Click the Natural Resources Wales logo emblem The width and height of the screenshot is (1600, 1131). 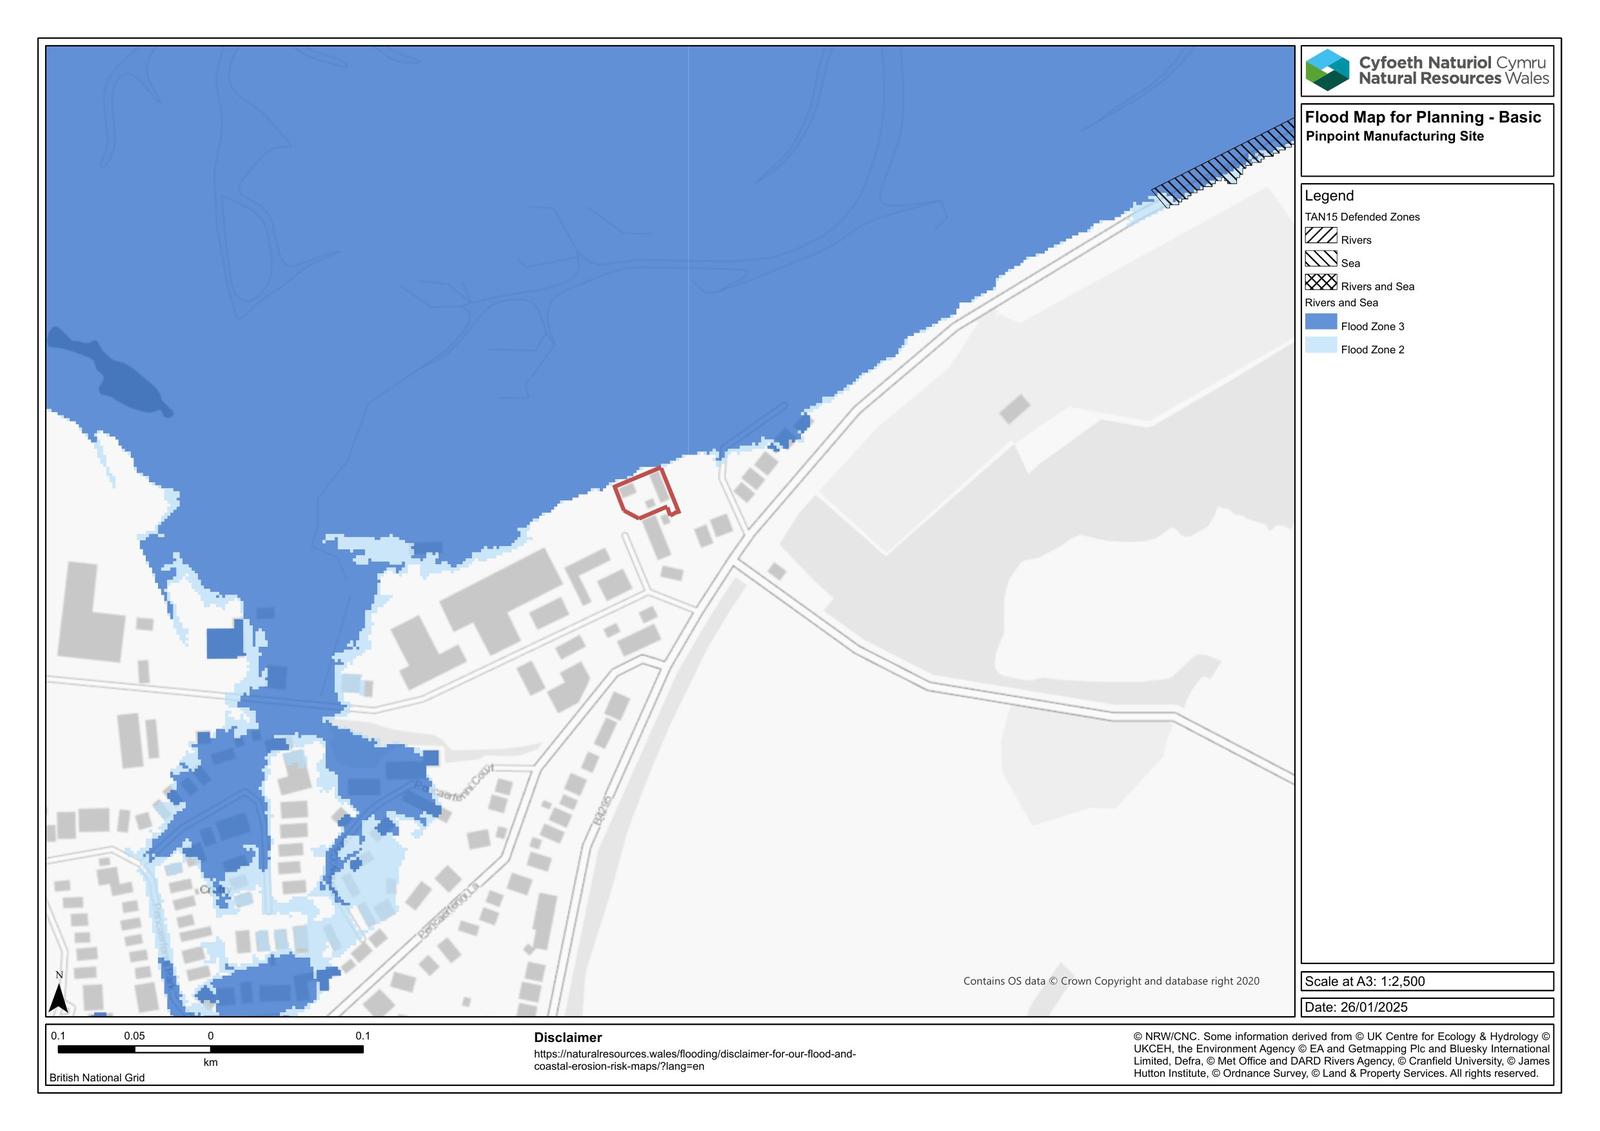(x=1327, y=71)
